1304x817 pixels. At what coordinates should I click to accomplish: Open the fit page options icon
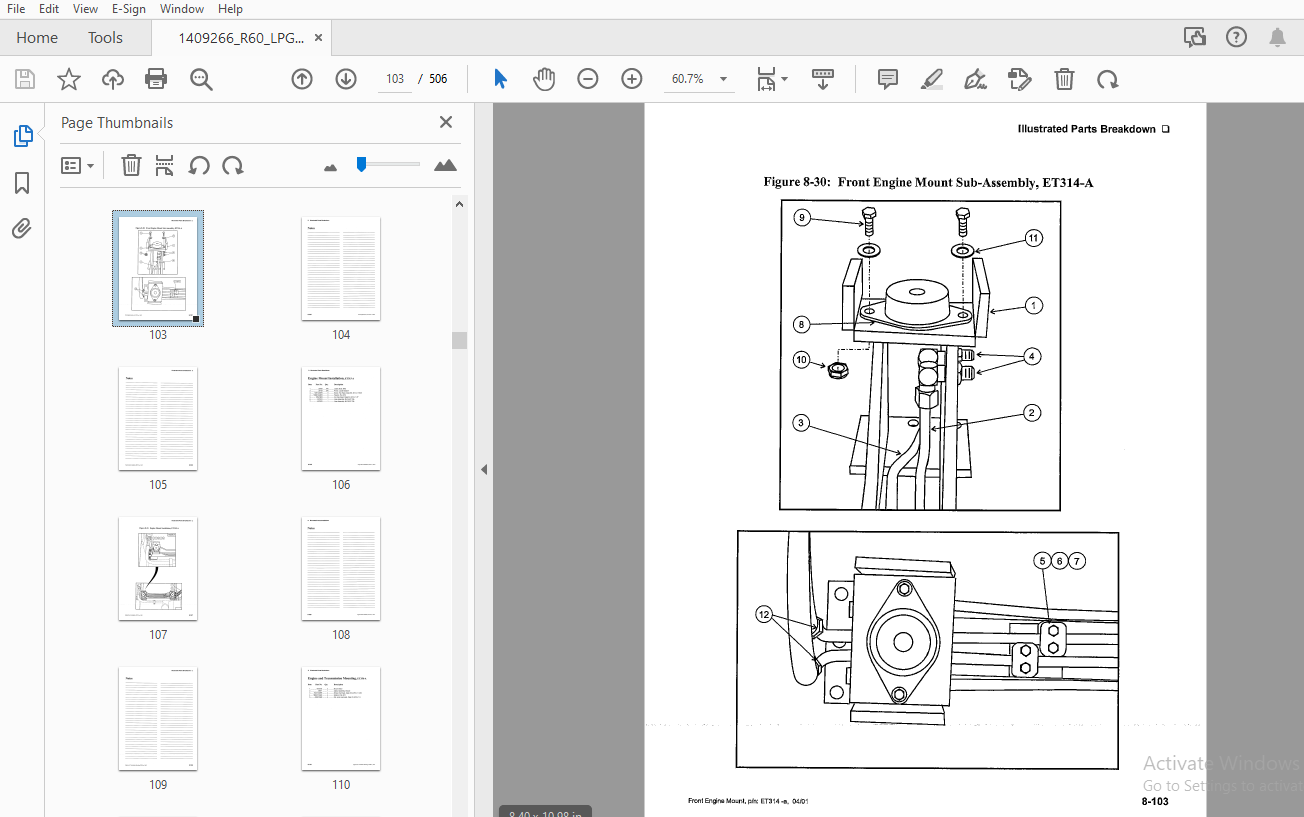pyautogui.click(x=772, y=79)
